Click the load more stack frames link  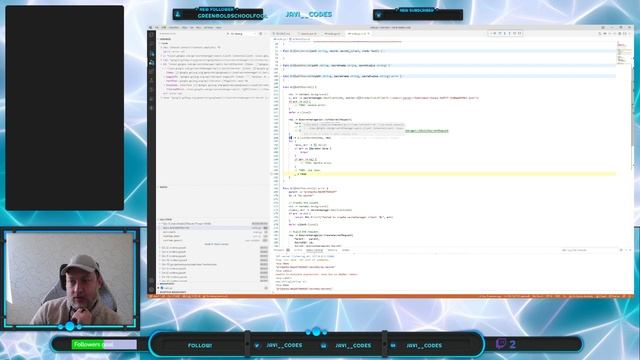tap(216, 244)
